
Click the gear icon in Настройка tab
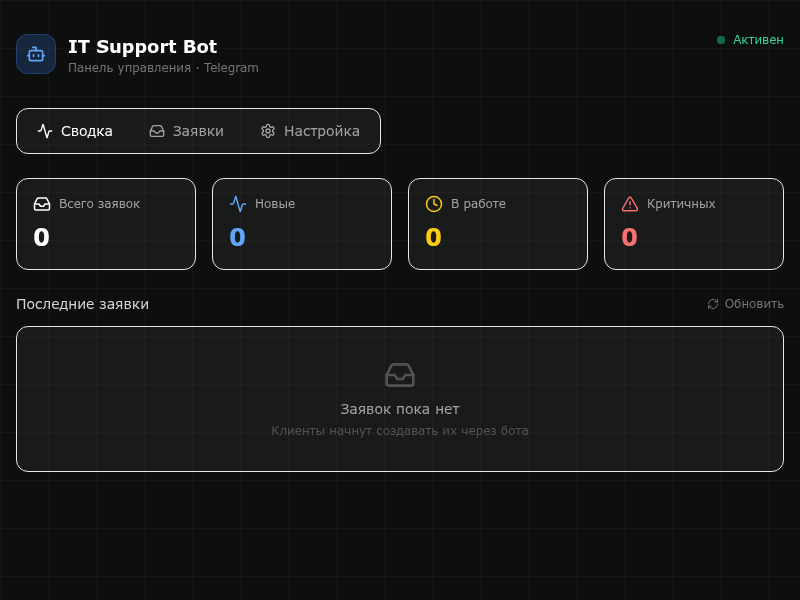click(x=268, y=131)
